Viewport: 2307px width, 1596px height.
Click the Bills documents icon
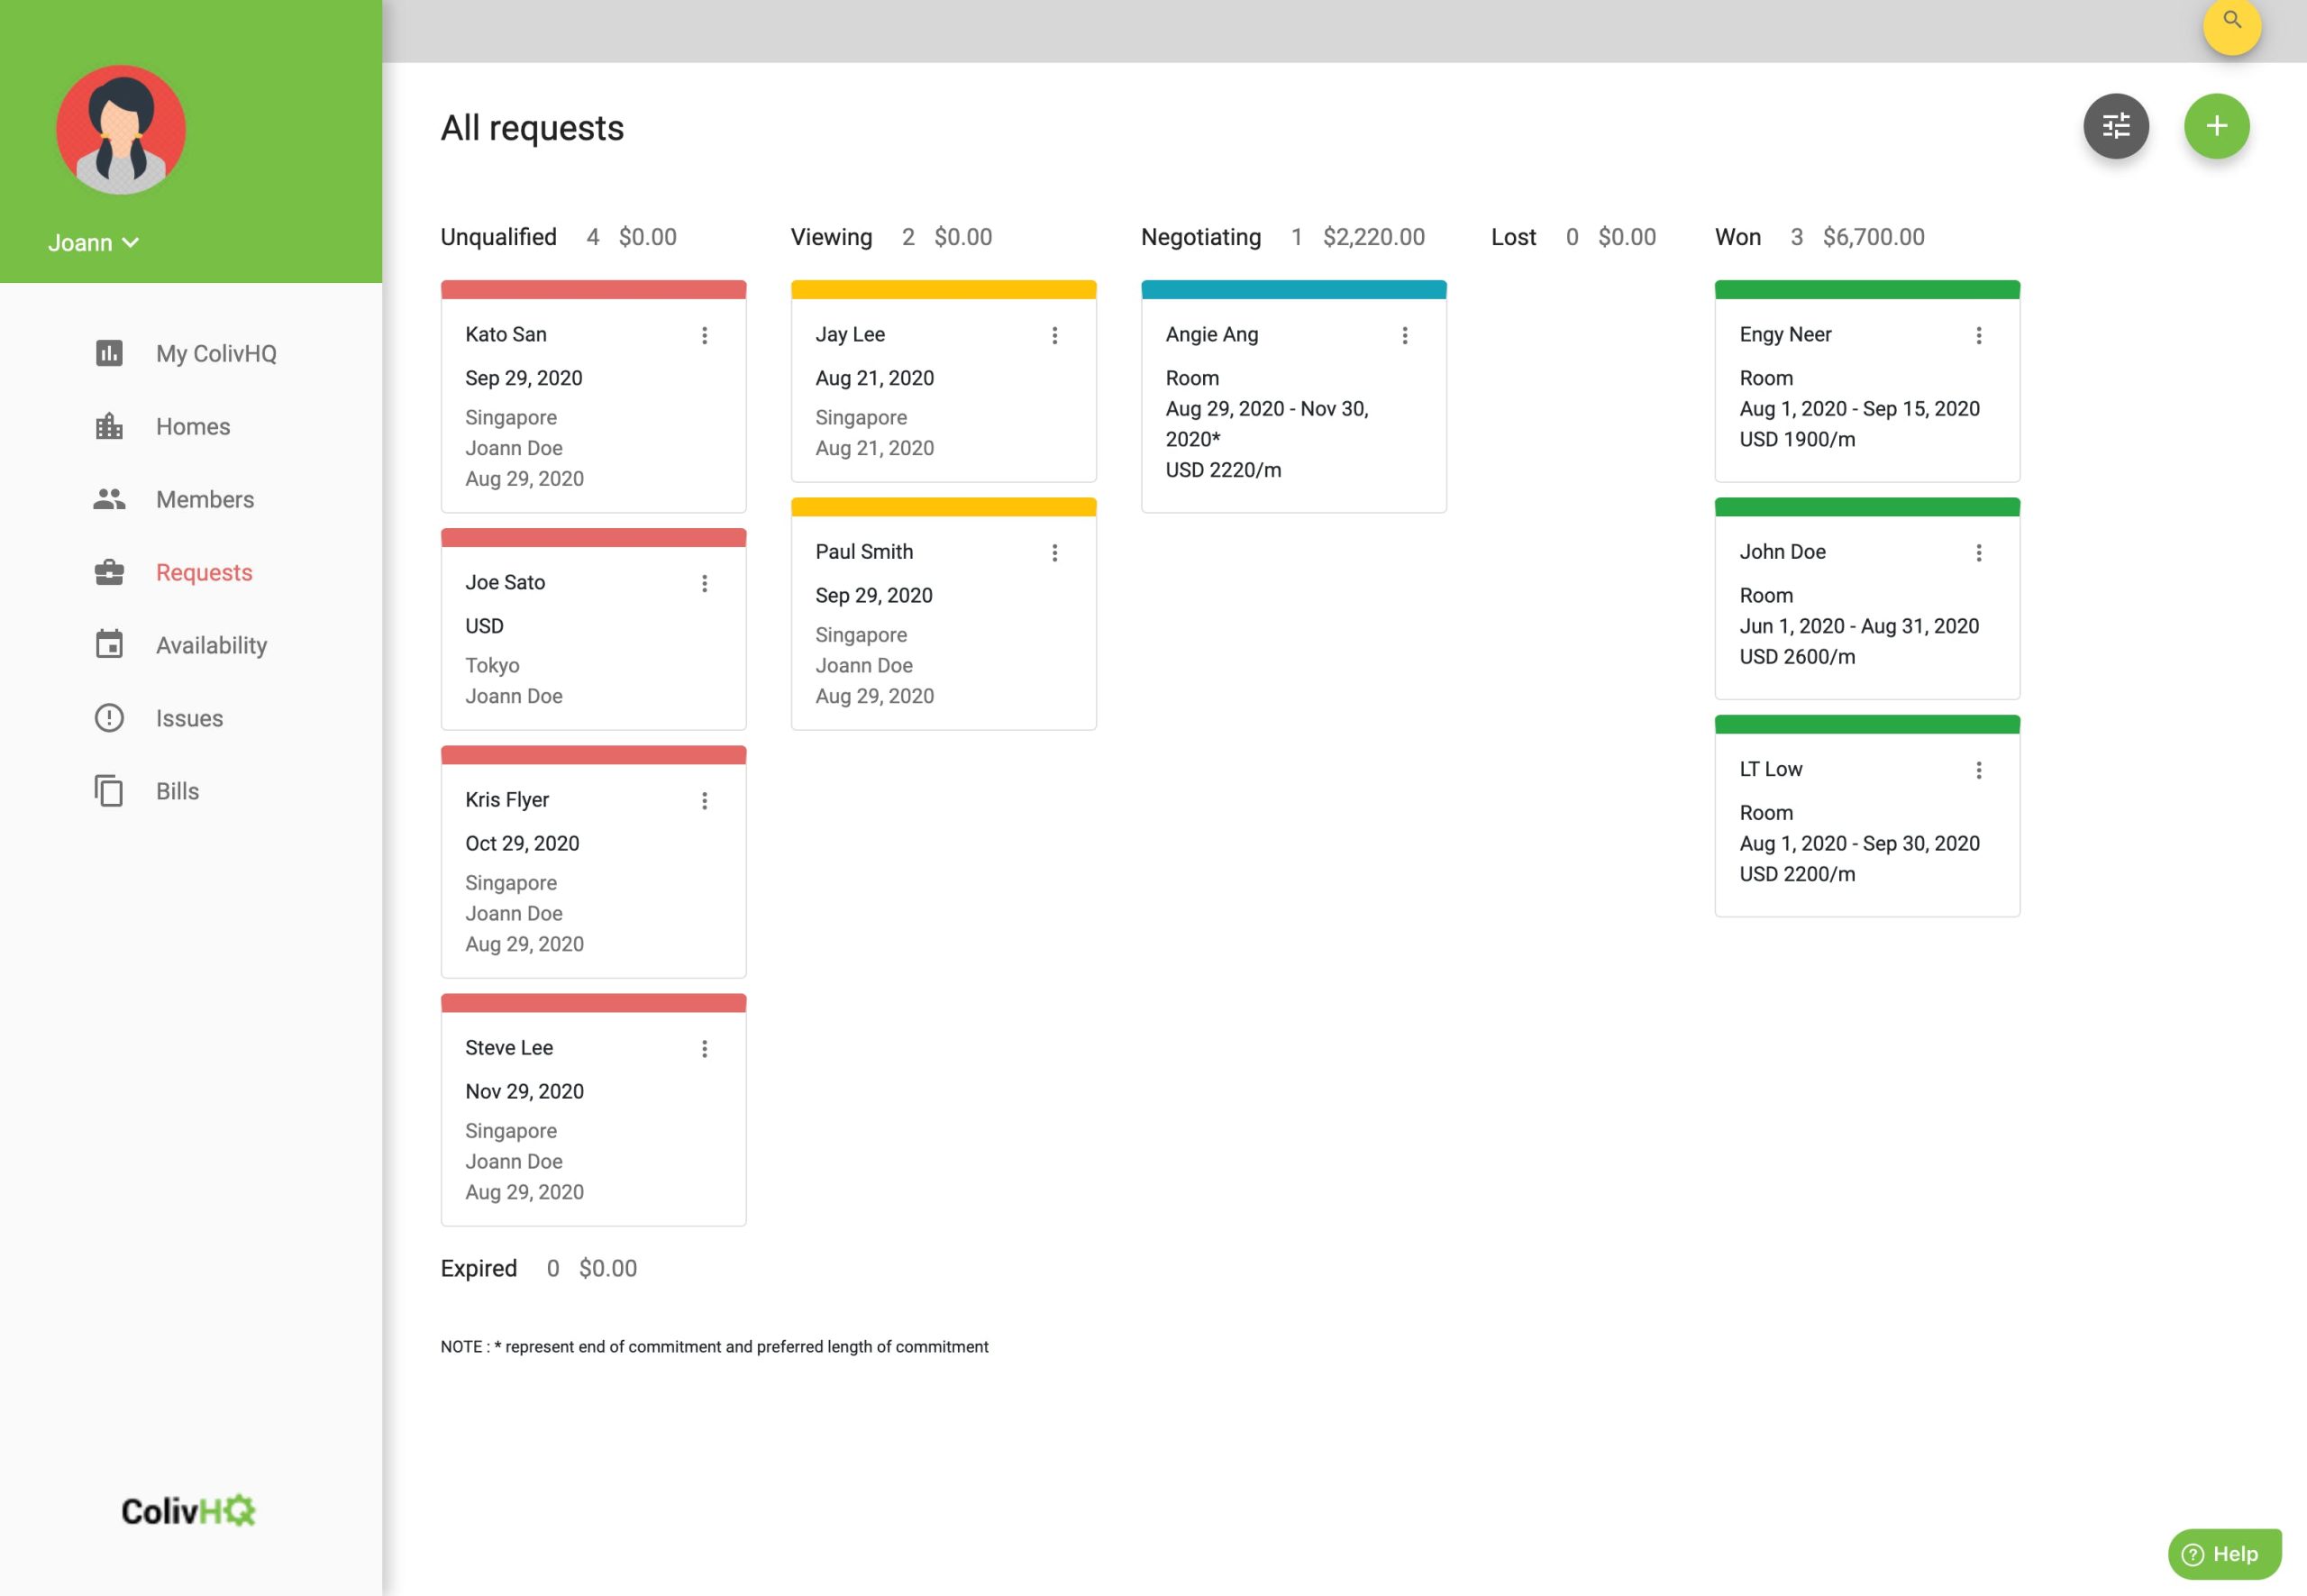pos(109,791)
